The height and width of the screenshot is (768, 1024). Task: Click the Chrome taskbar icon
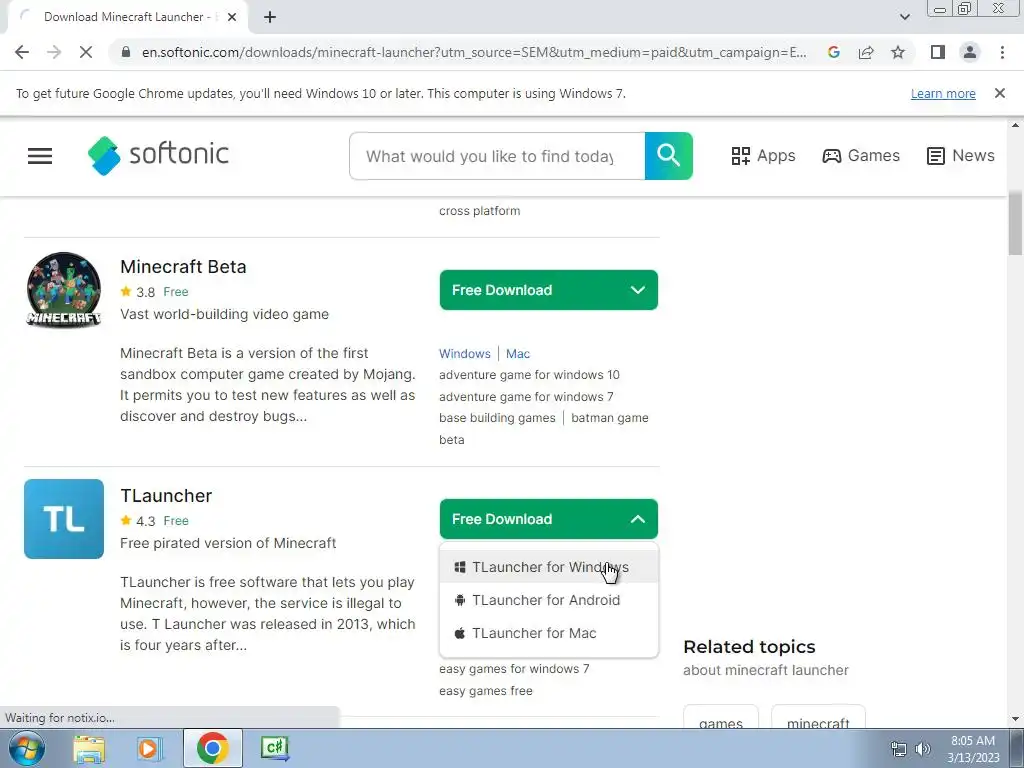click(x=212, y=748)
